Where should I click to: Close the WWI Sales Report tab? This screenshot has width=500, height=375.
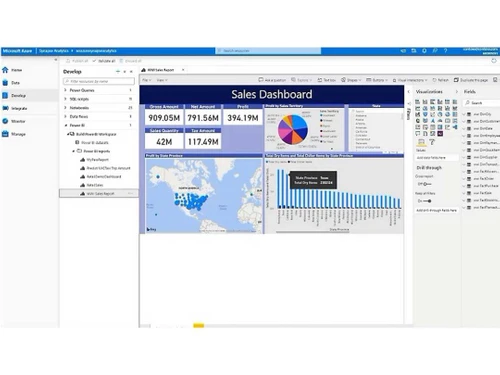[x=183, y=70]
